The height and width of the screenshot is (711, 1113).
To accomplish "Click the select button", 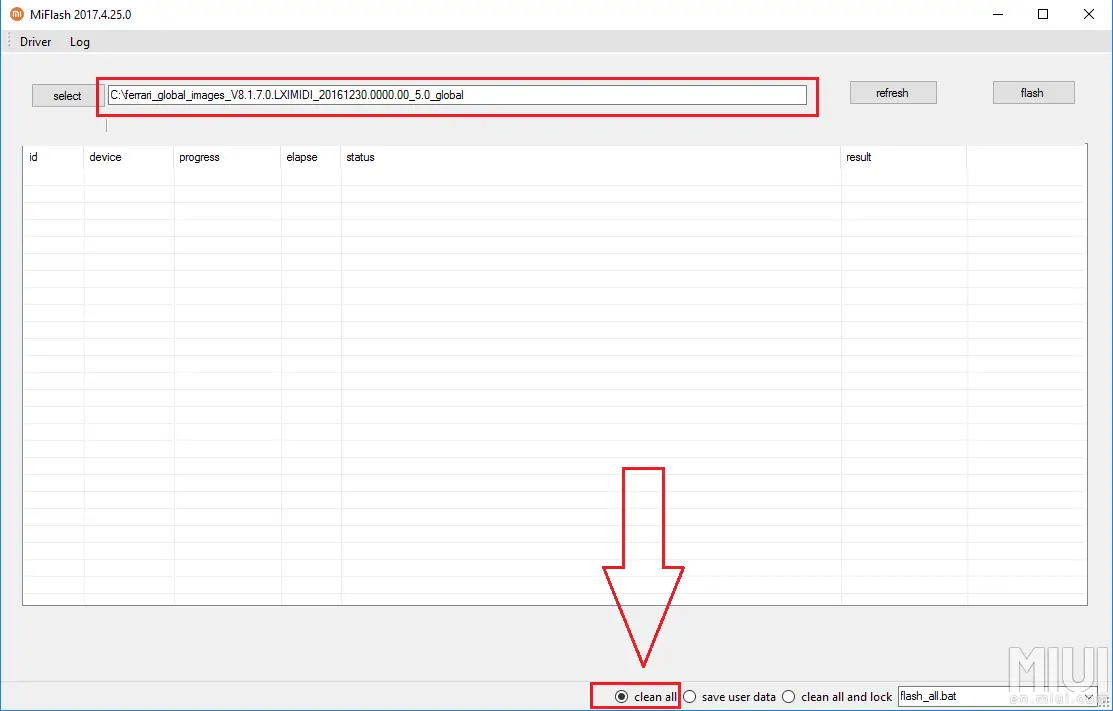I will (x=67, y=96).
